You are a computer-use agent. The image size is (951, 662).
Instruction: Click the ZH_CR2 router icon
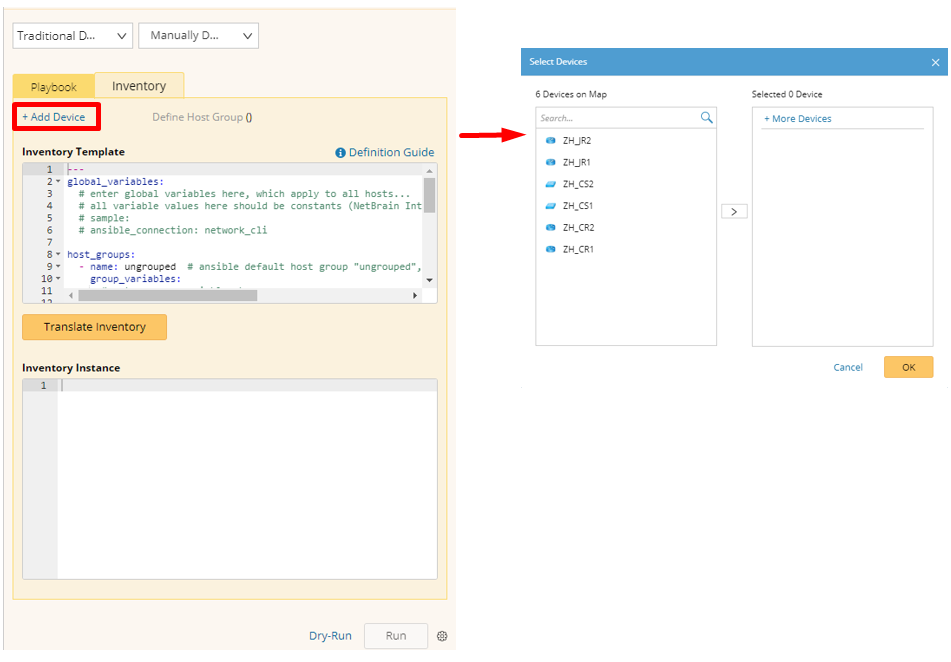click(x=551, y=228)
